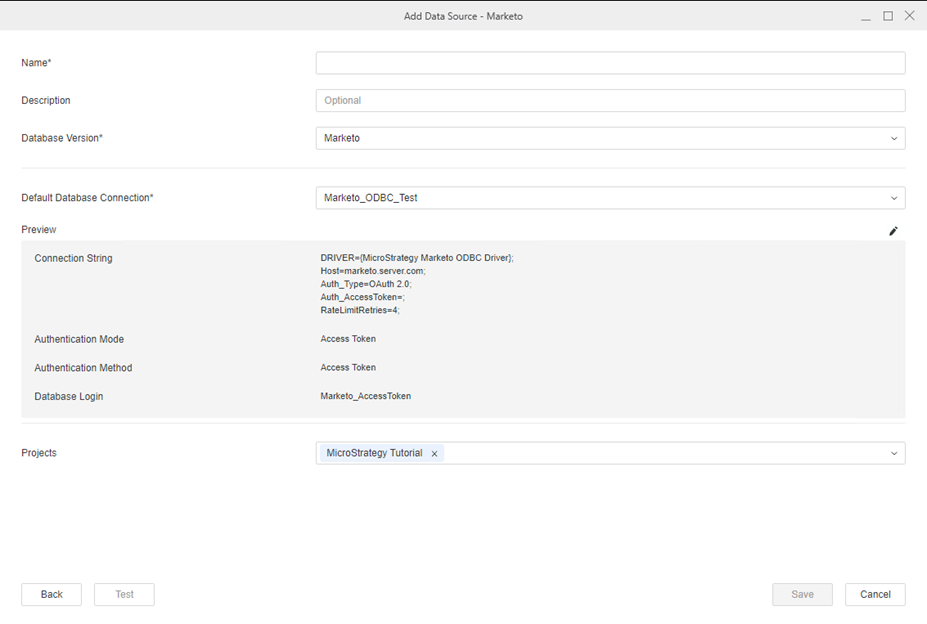Screen dimensions: 927x624
Task: Click the Authentication Mode label
Action: (x=79, y=339)
